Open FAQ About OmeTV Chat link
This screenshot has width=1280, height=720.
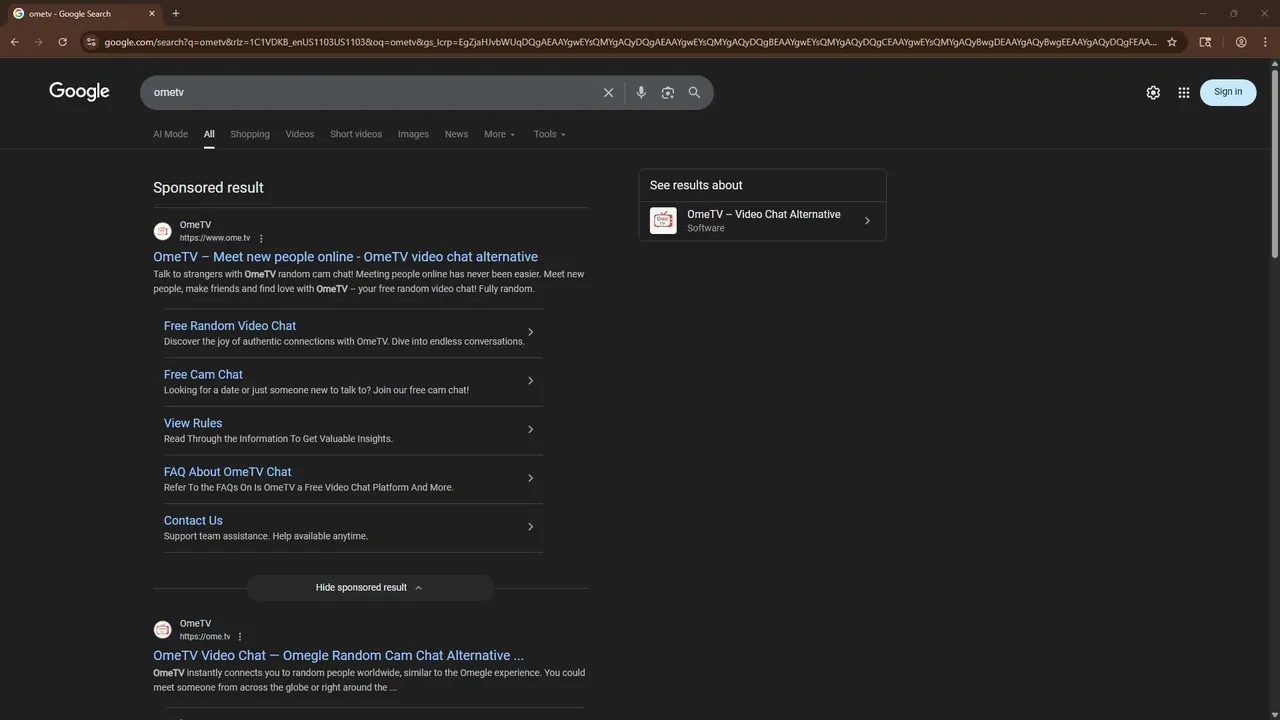(228, 472)
